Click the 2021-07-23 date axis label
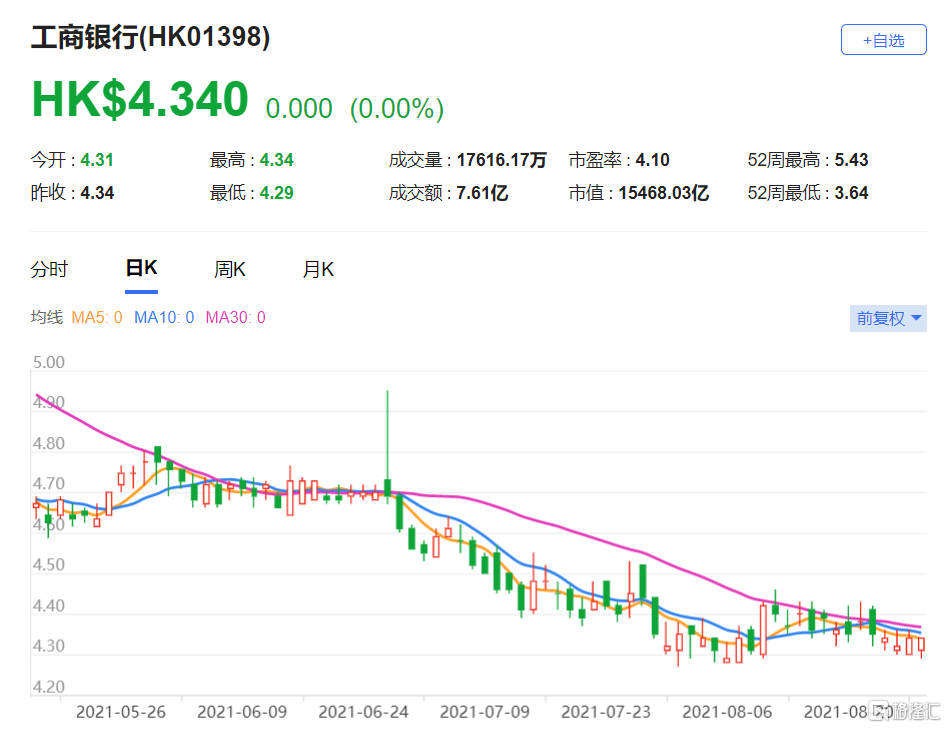Screen dimensions: 948x729 pos(606,712)
